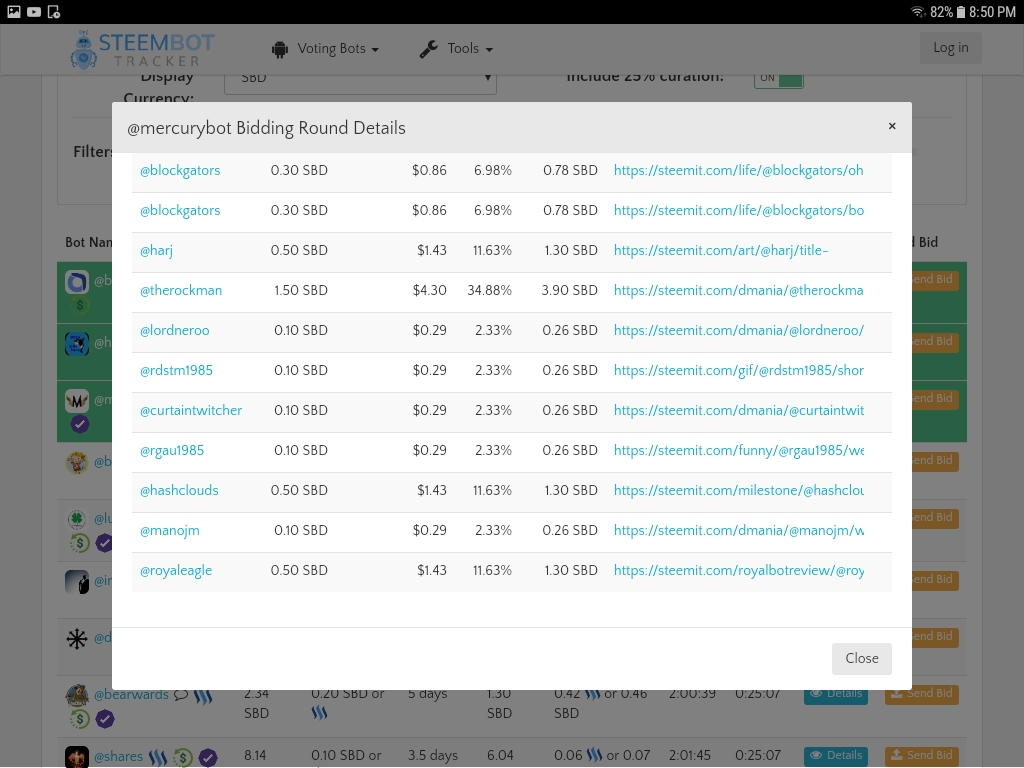Screen dimensions: 1024x768
Task: Click the green dollar refund icon under @bearwards
Action: click(x=80, y=719)
